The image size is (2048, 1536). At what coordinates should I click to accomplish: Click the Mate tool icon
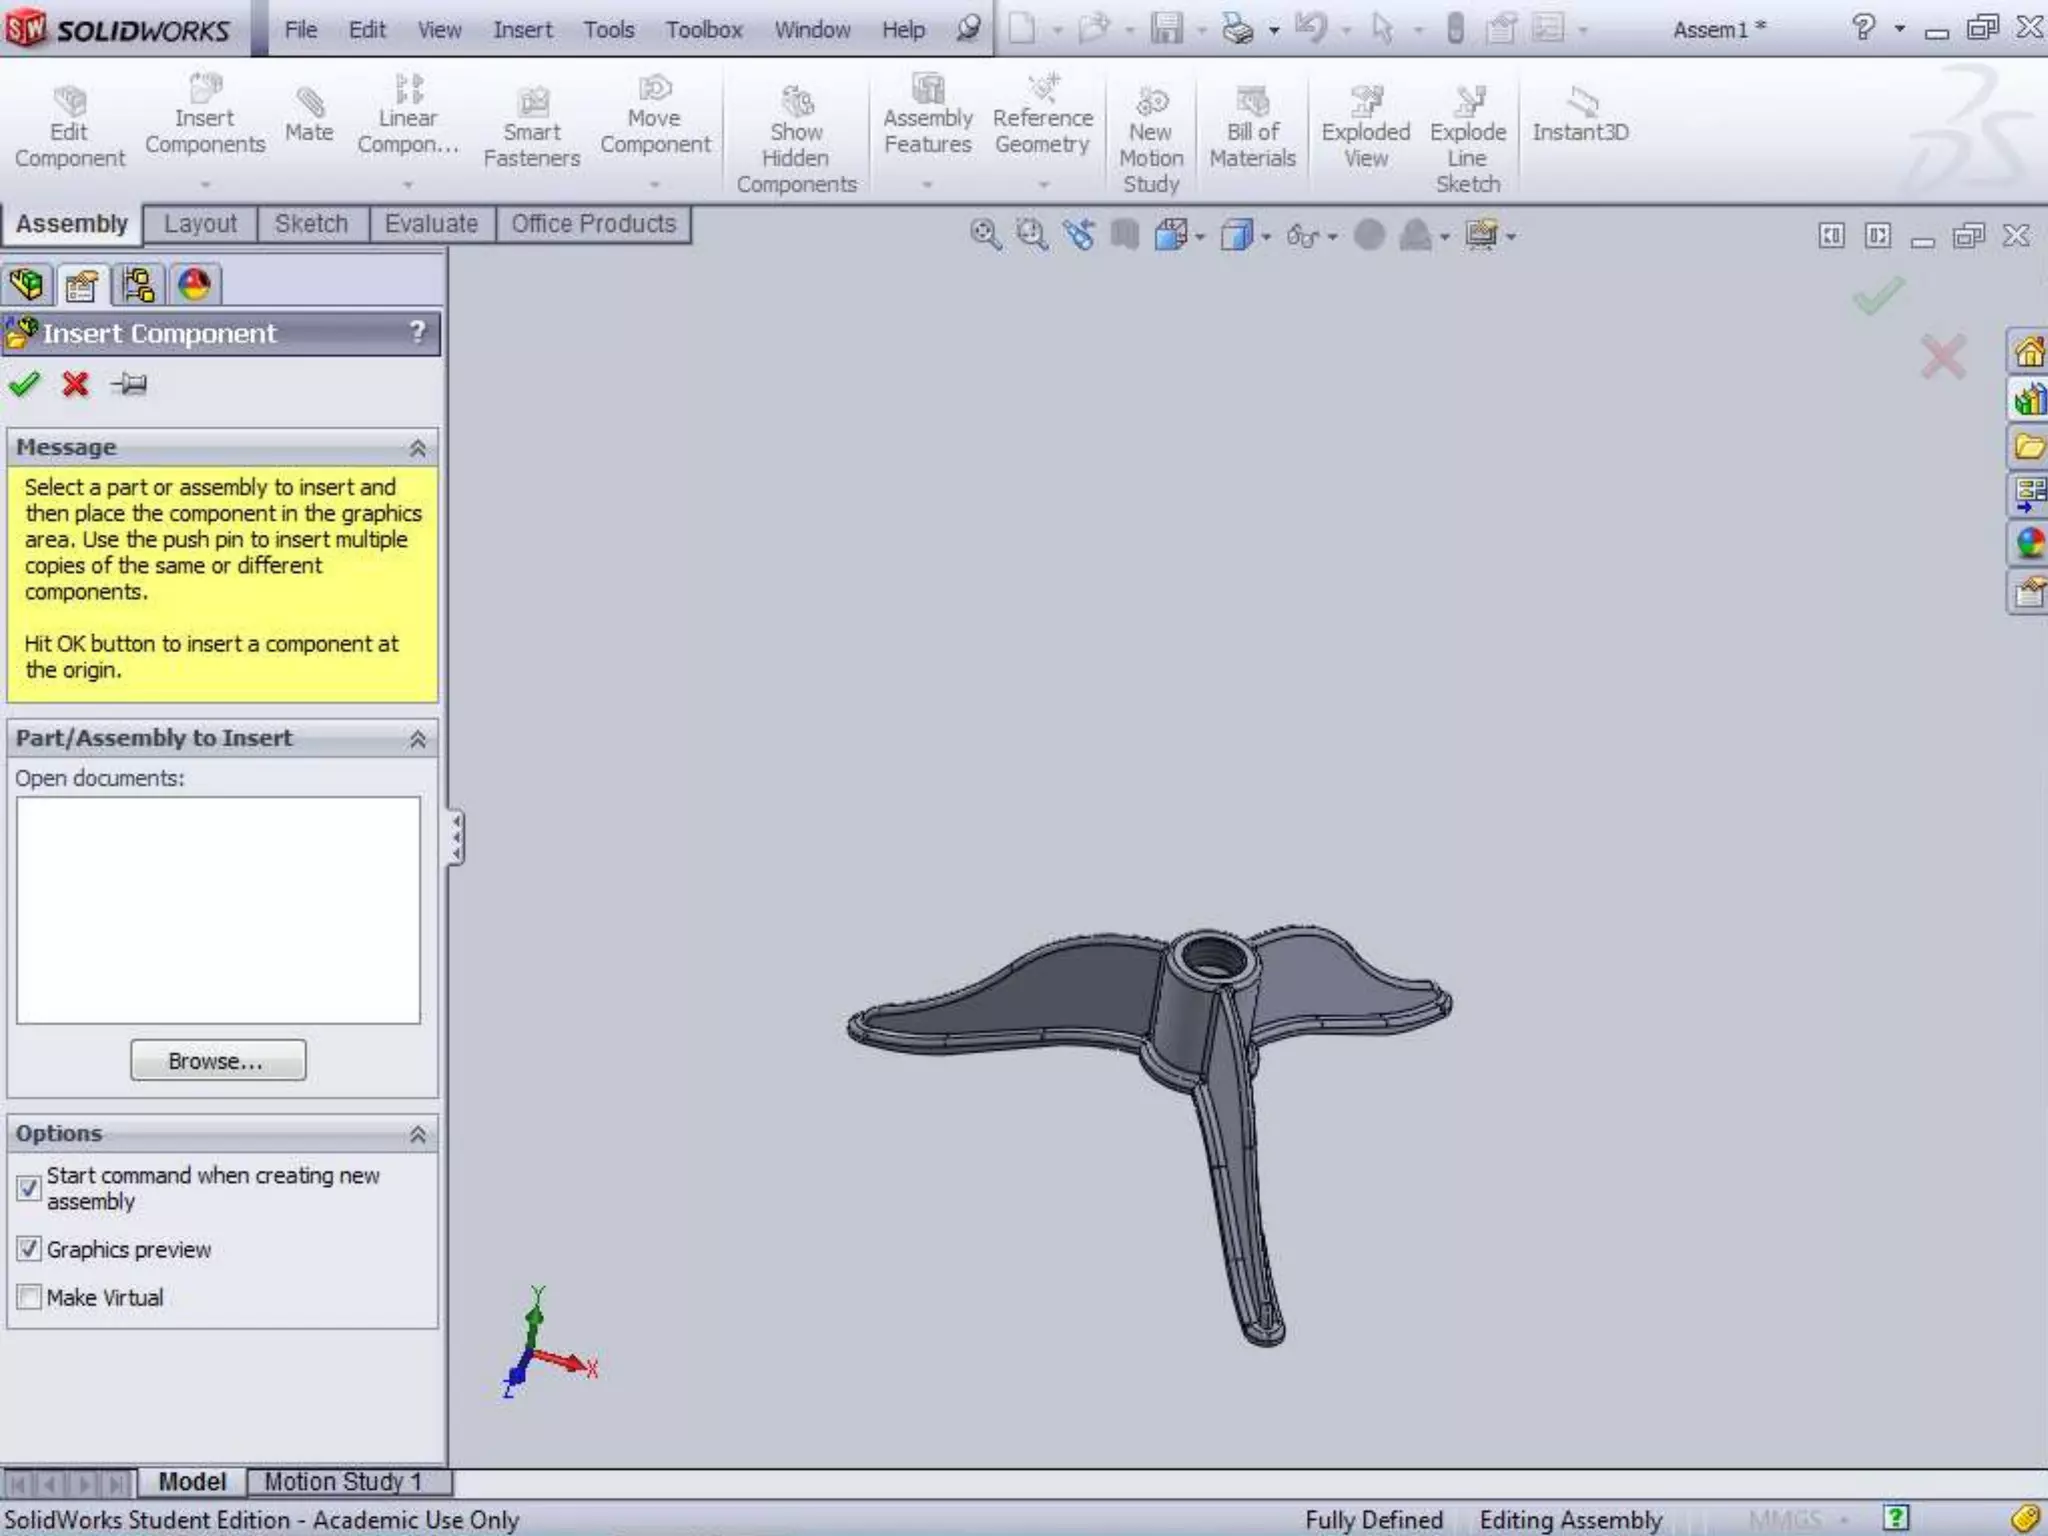[x=309, y=102]
